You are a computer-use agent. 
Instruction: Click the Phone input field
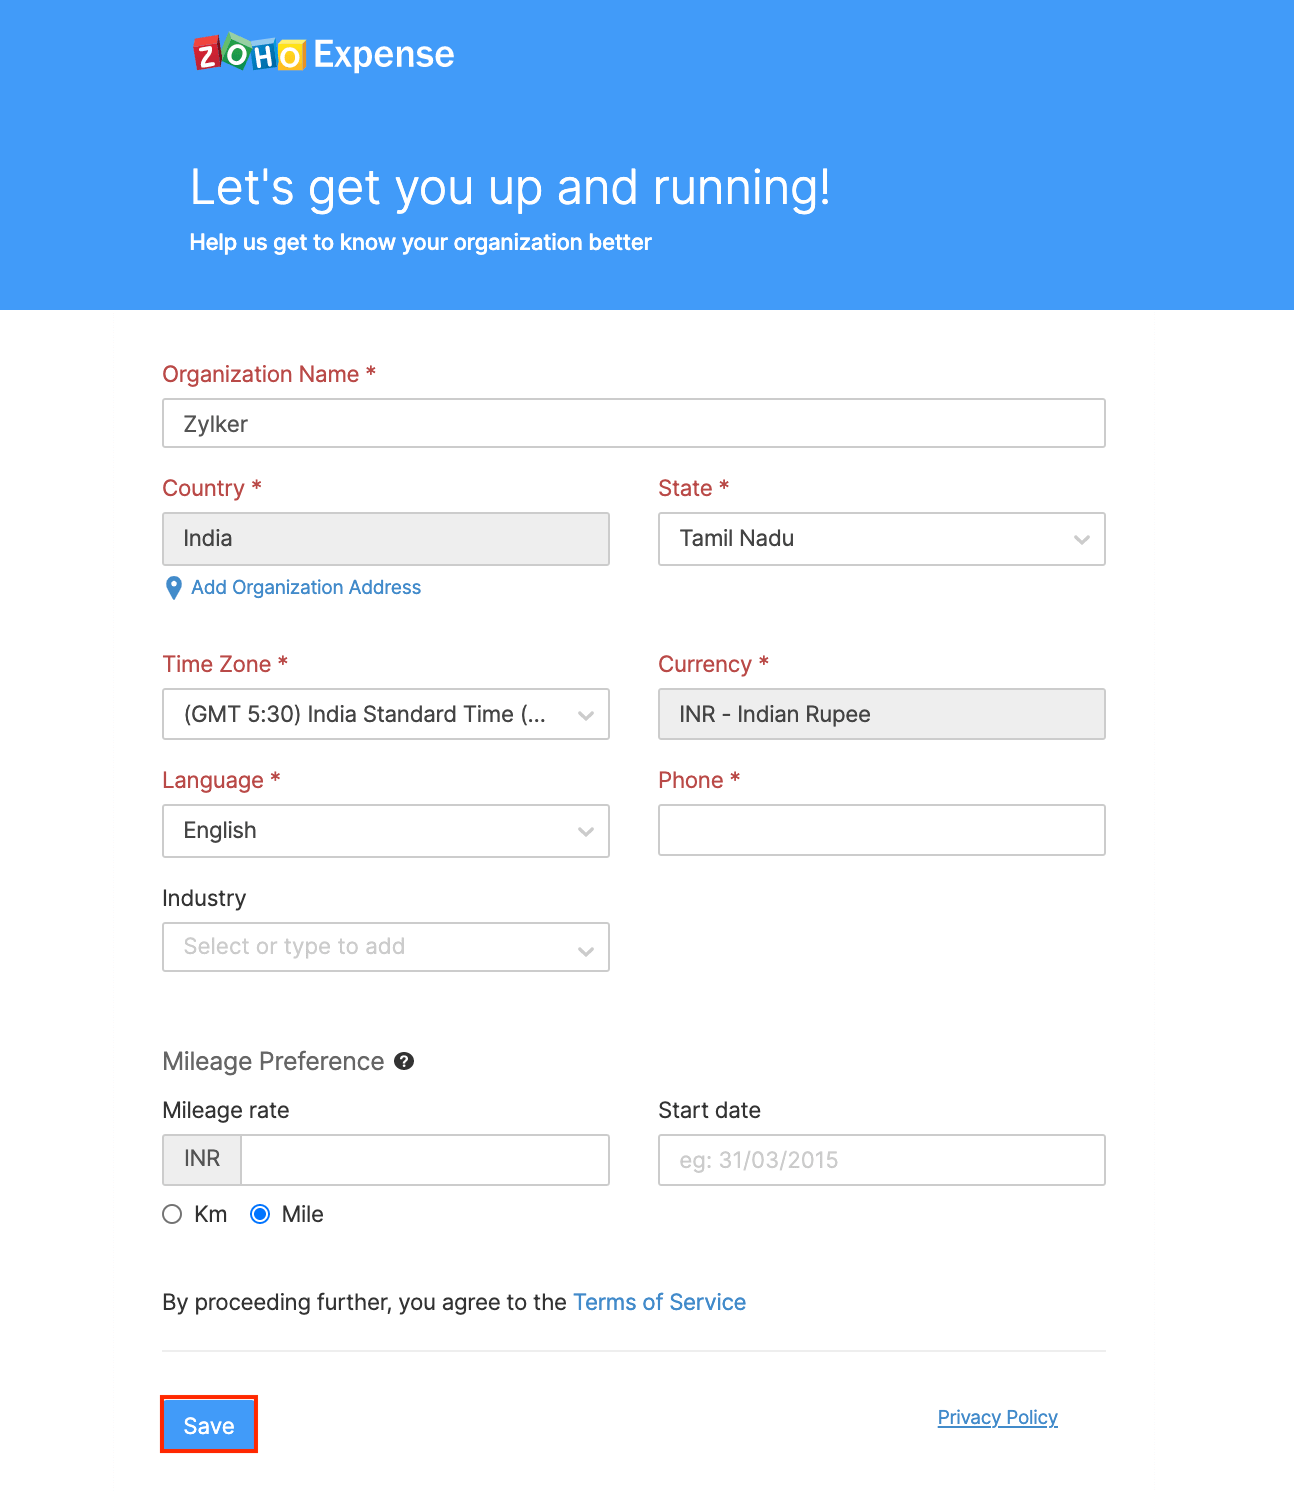[x=882, y=830]
